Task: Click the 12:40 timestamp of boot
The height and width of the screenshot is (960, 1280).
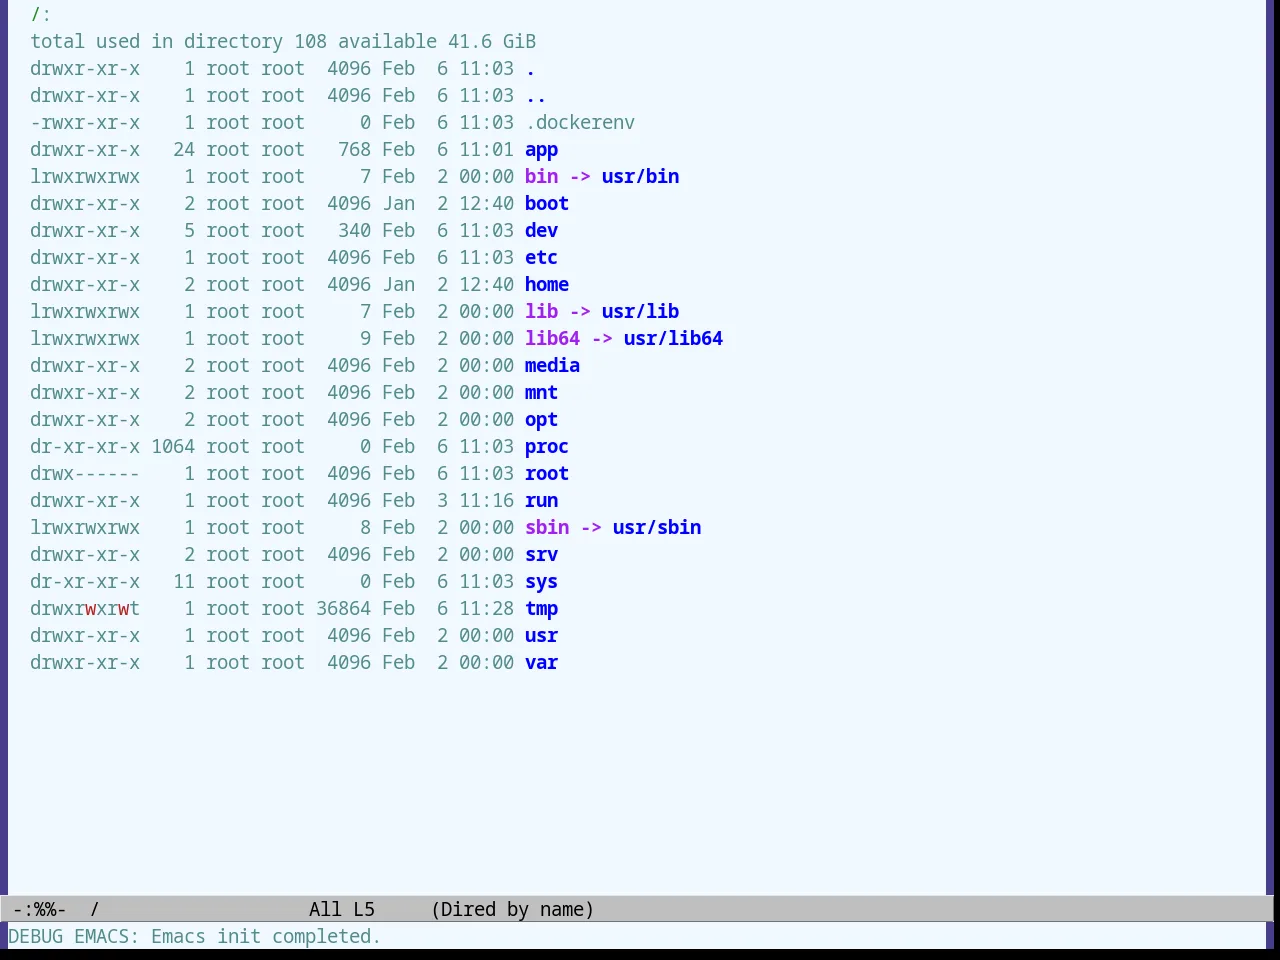Action: click(x=486, y=204)
